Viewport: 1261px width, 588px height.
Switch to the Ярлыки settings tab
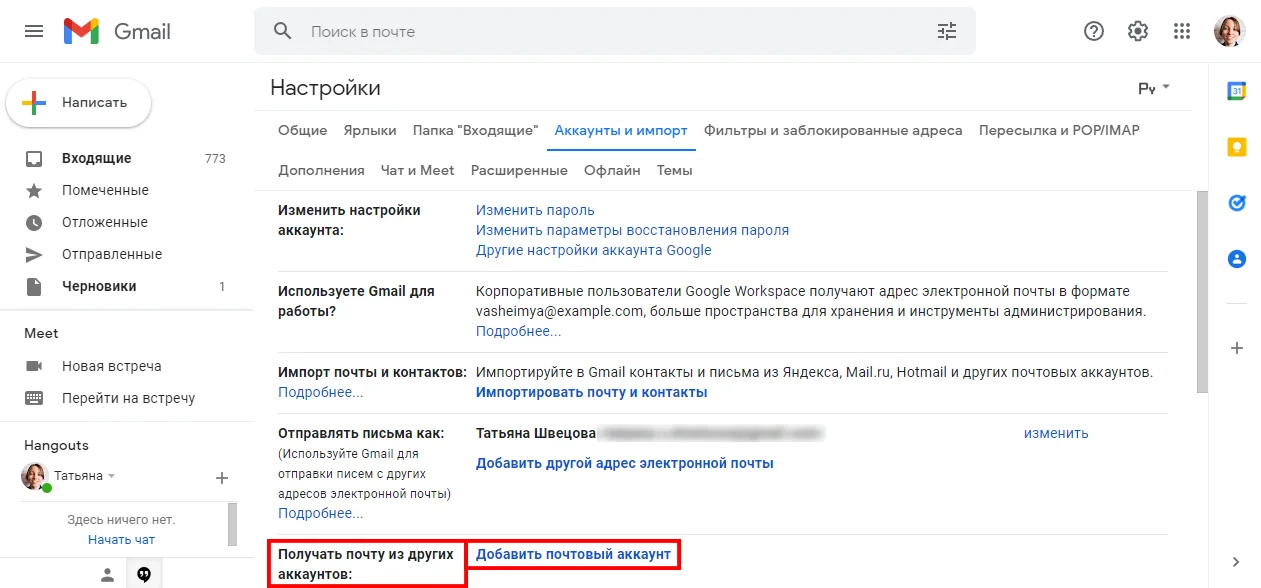370,130
